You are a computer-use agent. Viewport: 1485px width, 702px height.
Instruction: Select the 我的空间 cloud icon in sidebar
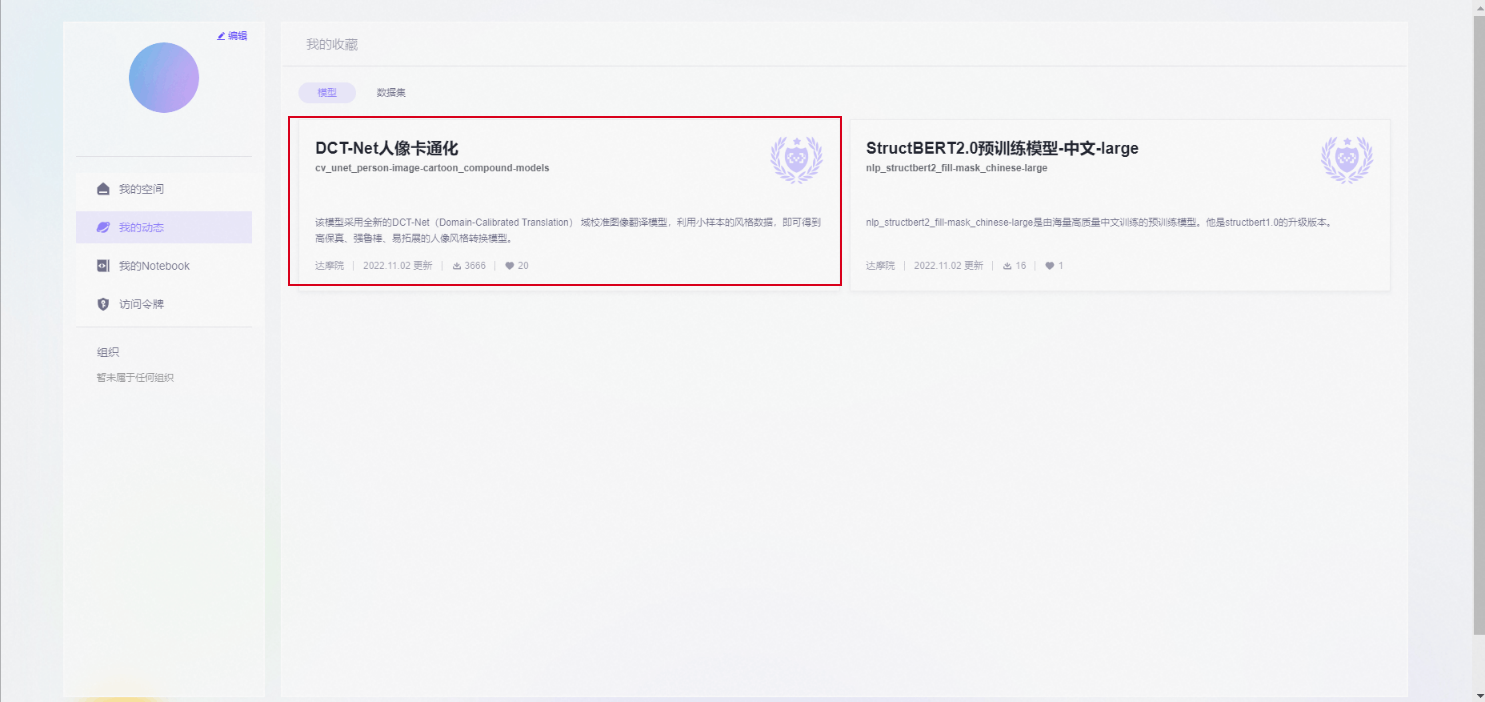pyautogui.click(x=105, y=188)
